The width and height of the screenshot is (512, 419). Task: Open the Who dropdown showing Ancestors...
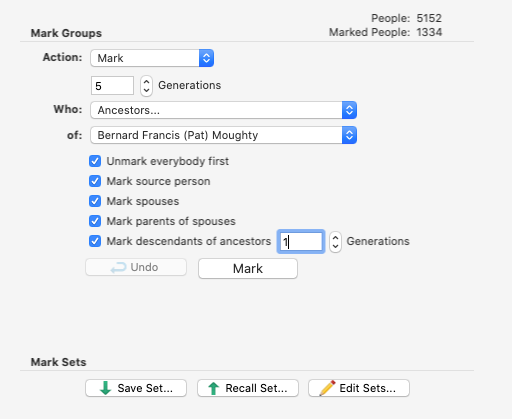coord(223,110)
